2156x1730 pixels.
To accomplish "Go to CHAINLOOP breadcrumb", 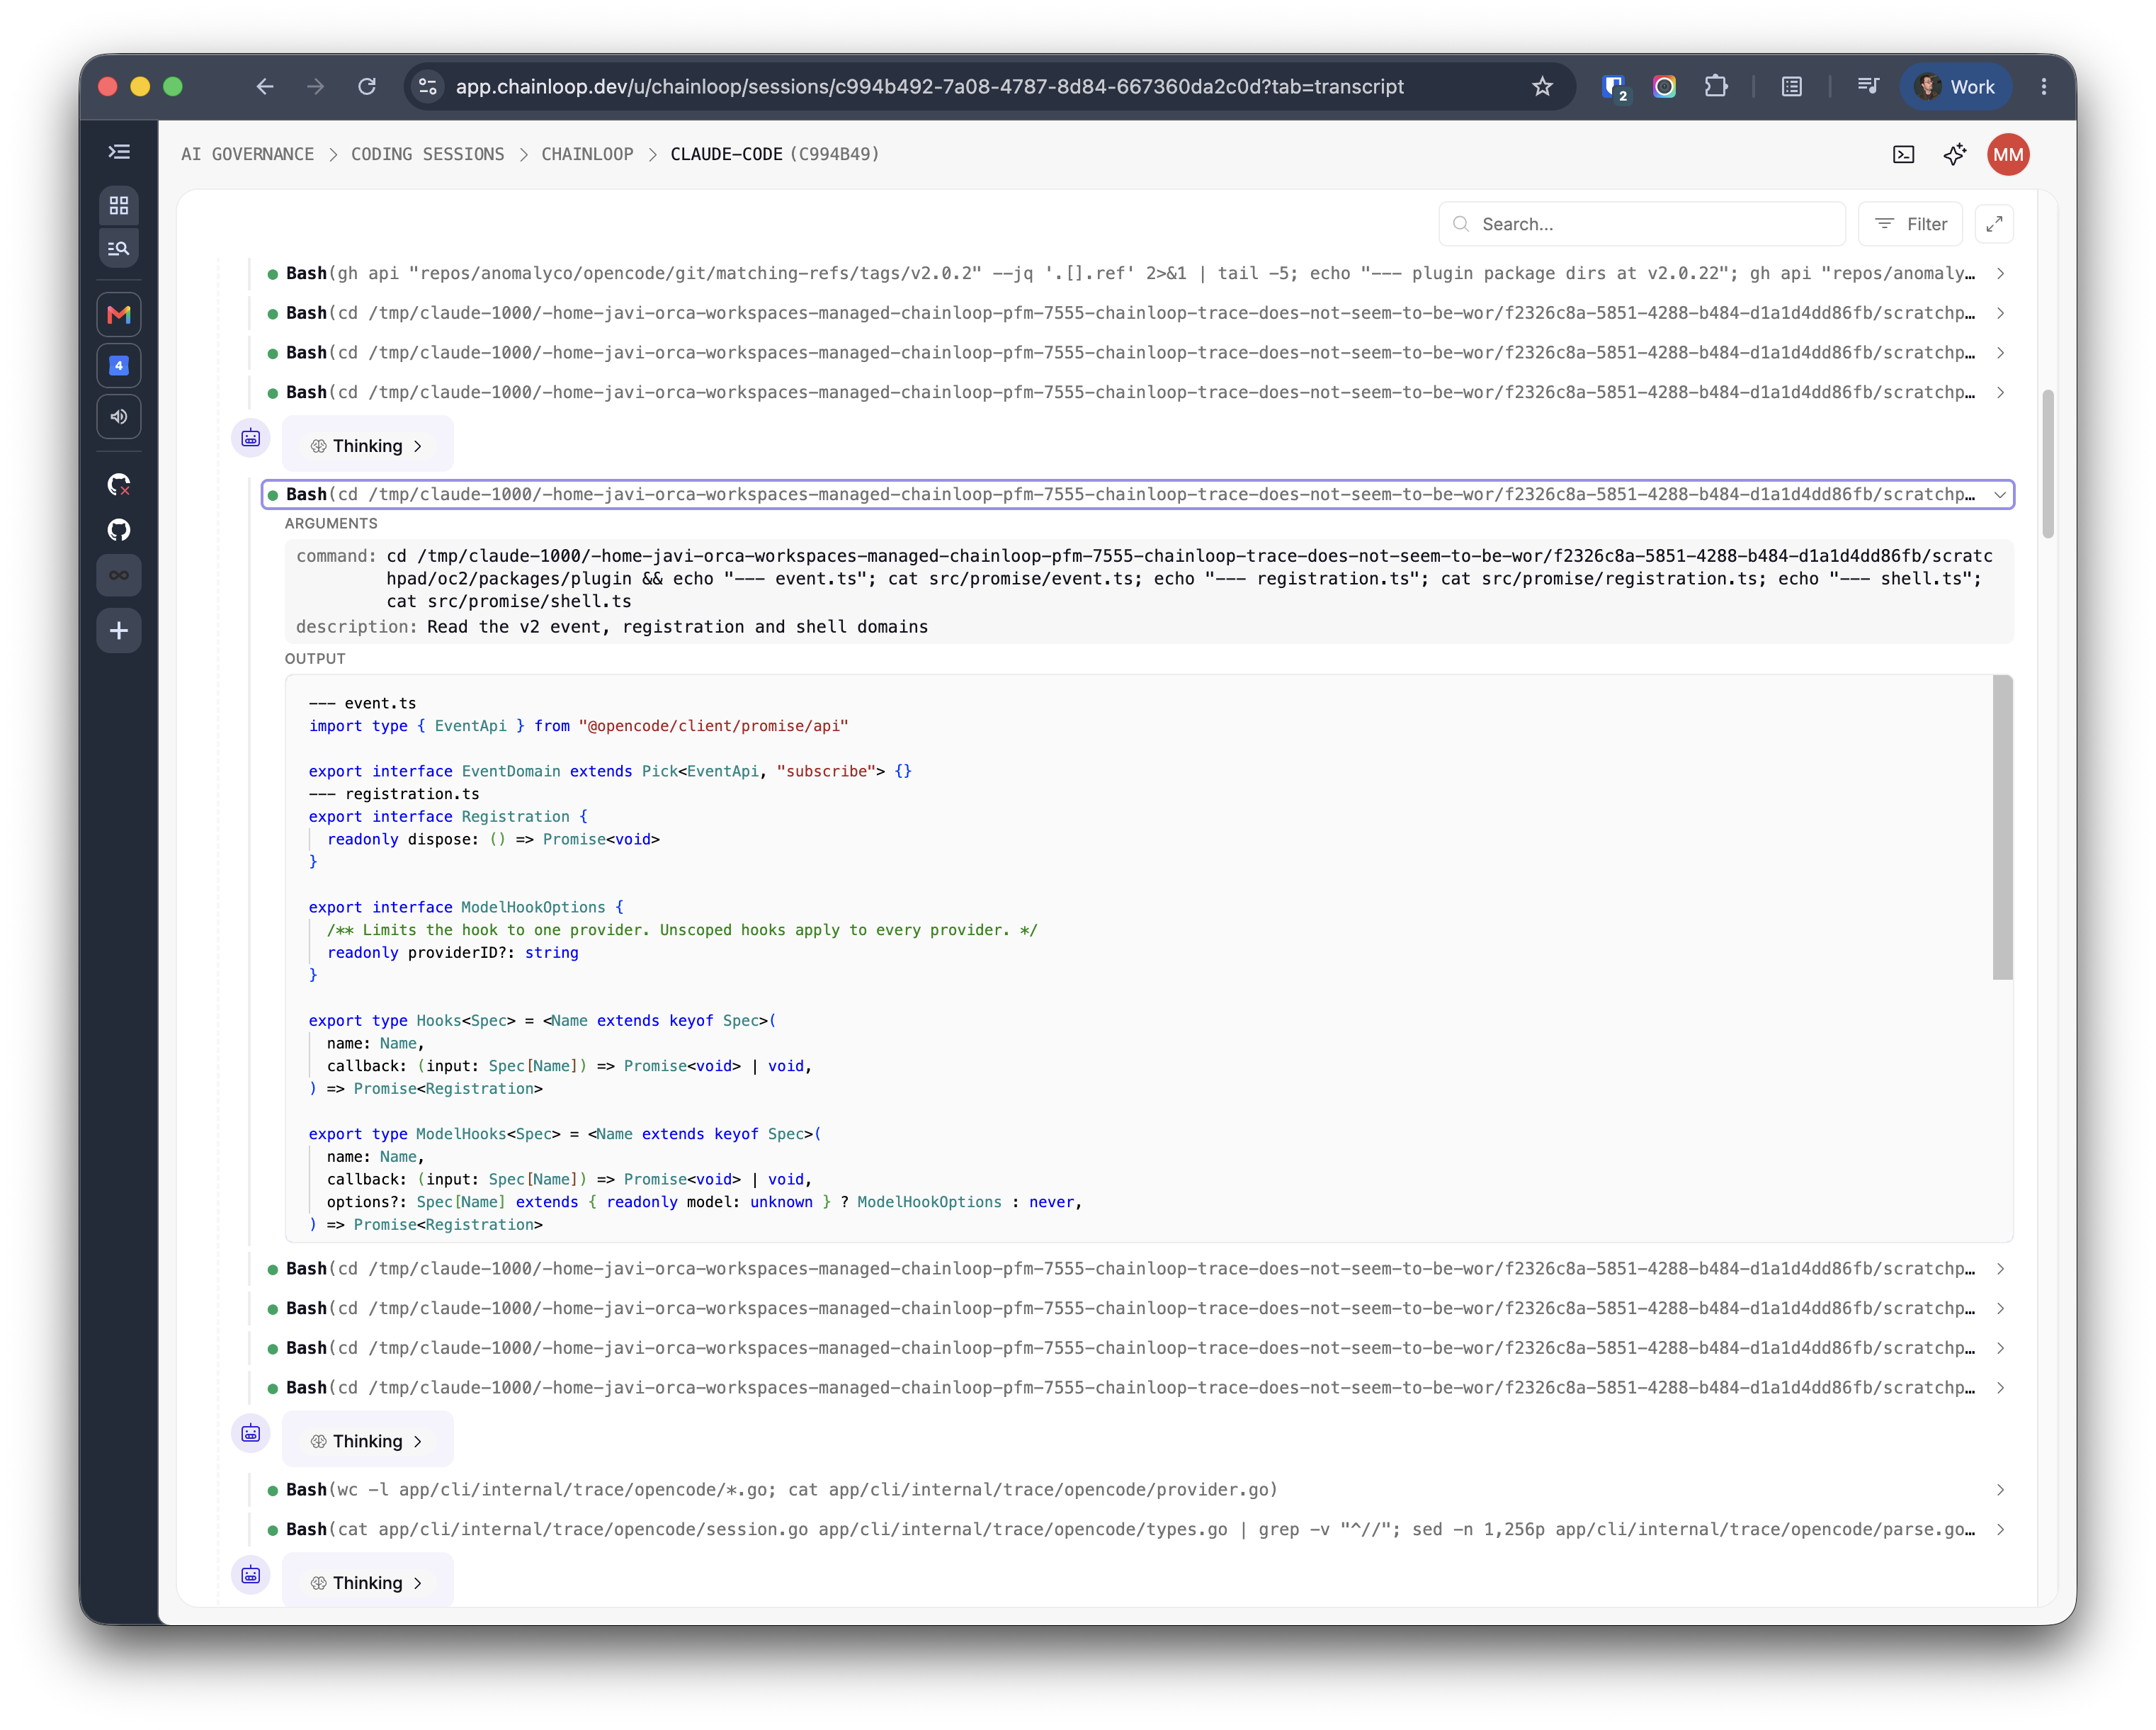I will click(587, 154).
